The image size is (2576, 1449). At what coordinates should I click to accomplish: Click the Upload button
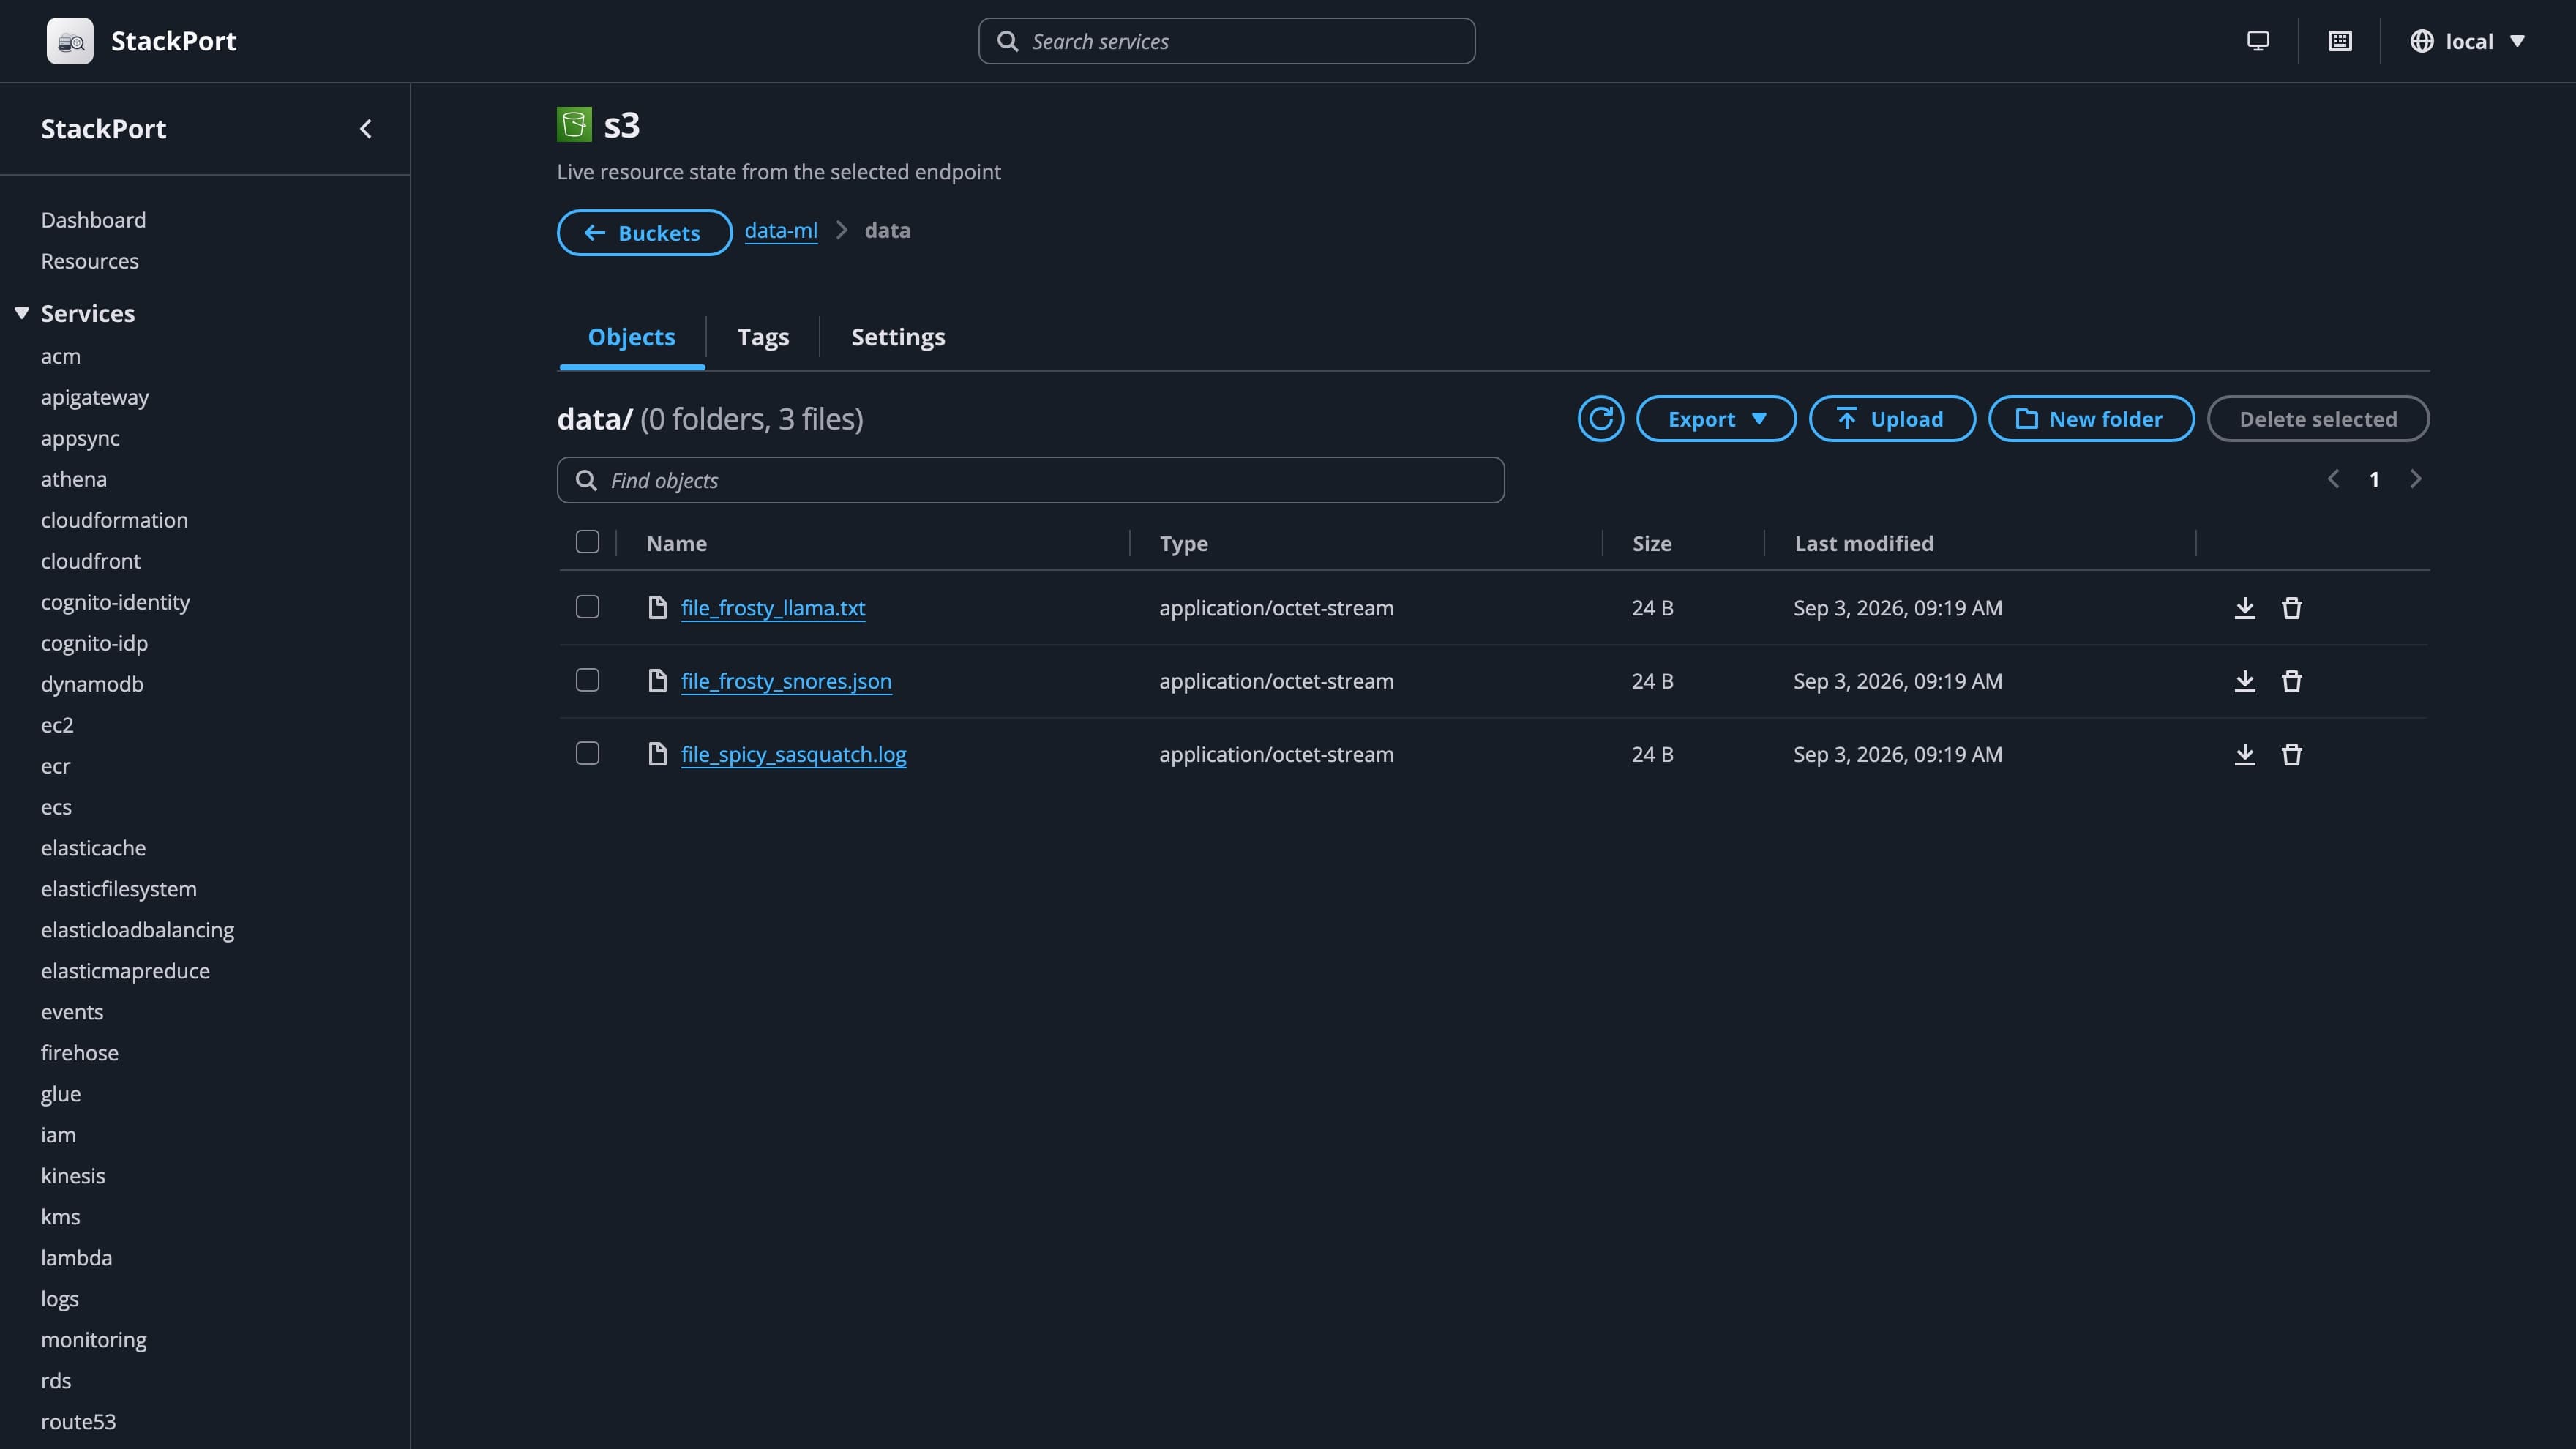[x=1892, y=418]
